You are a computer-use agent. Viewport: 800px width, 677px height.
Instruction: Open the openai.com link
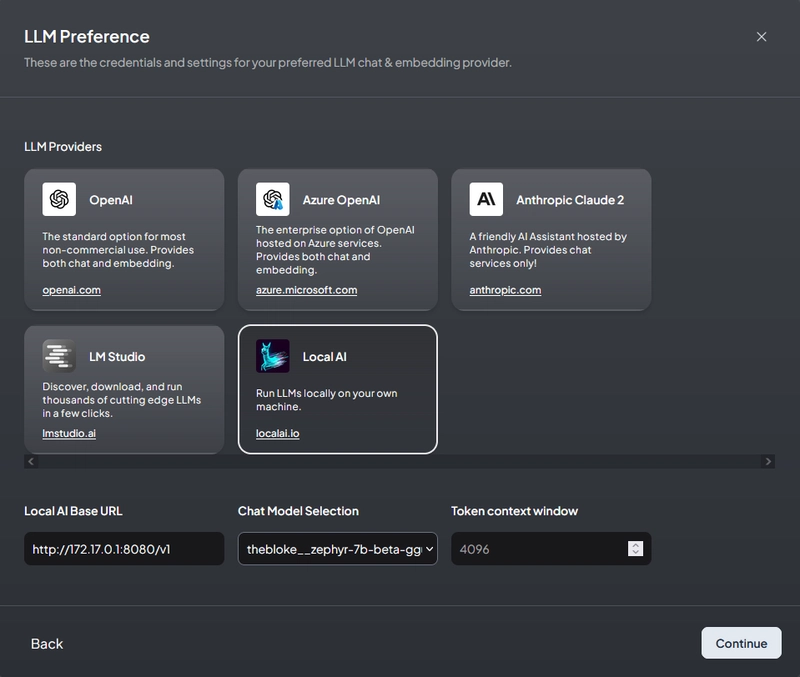tap(71, 290)
